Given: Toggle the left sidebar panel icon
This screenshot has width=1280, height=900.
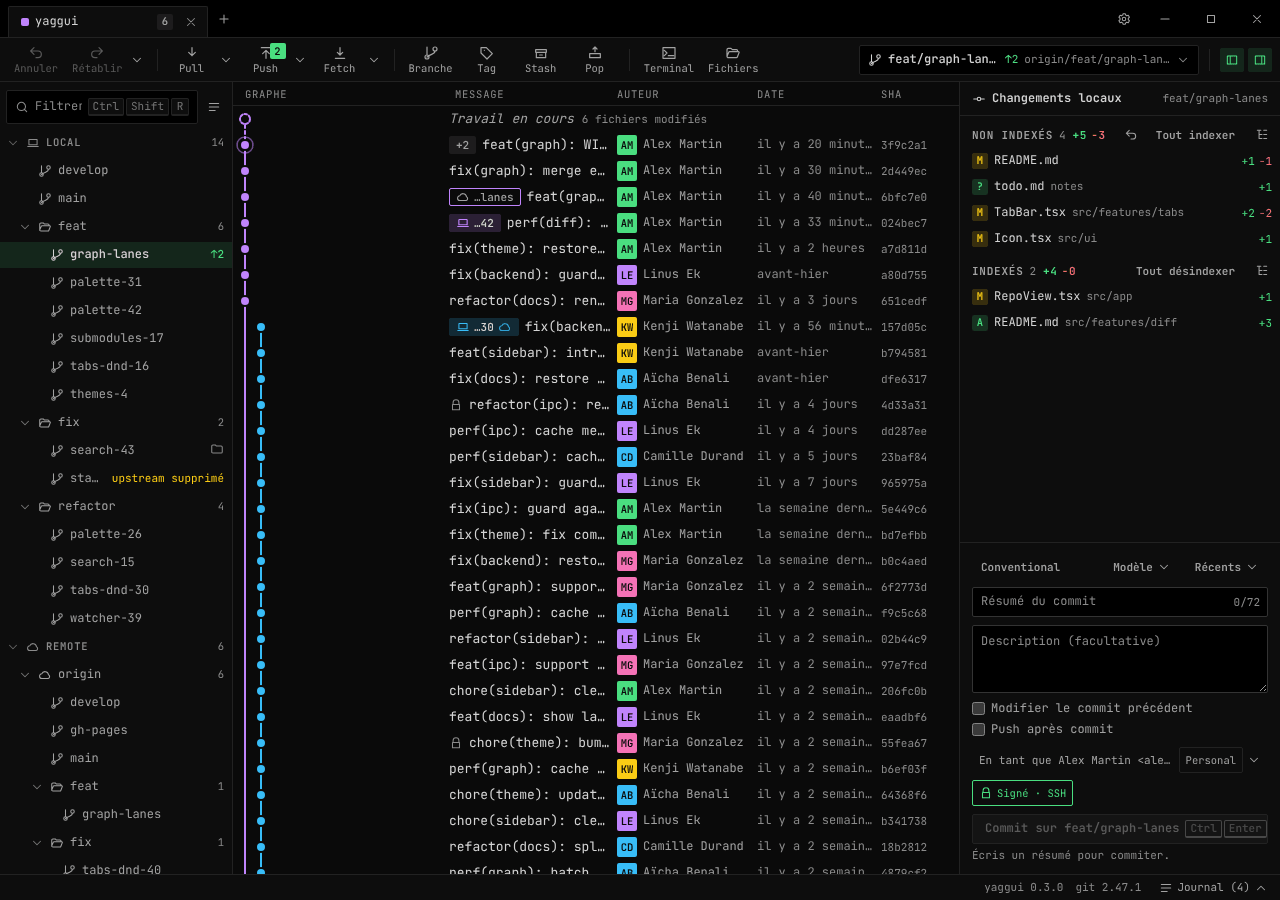Looking at the screenshot, I should coord(1232,60).
